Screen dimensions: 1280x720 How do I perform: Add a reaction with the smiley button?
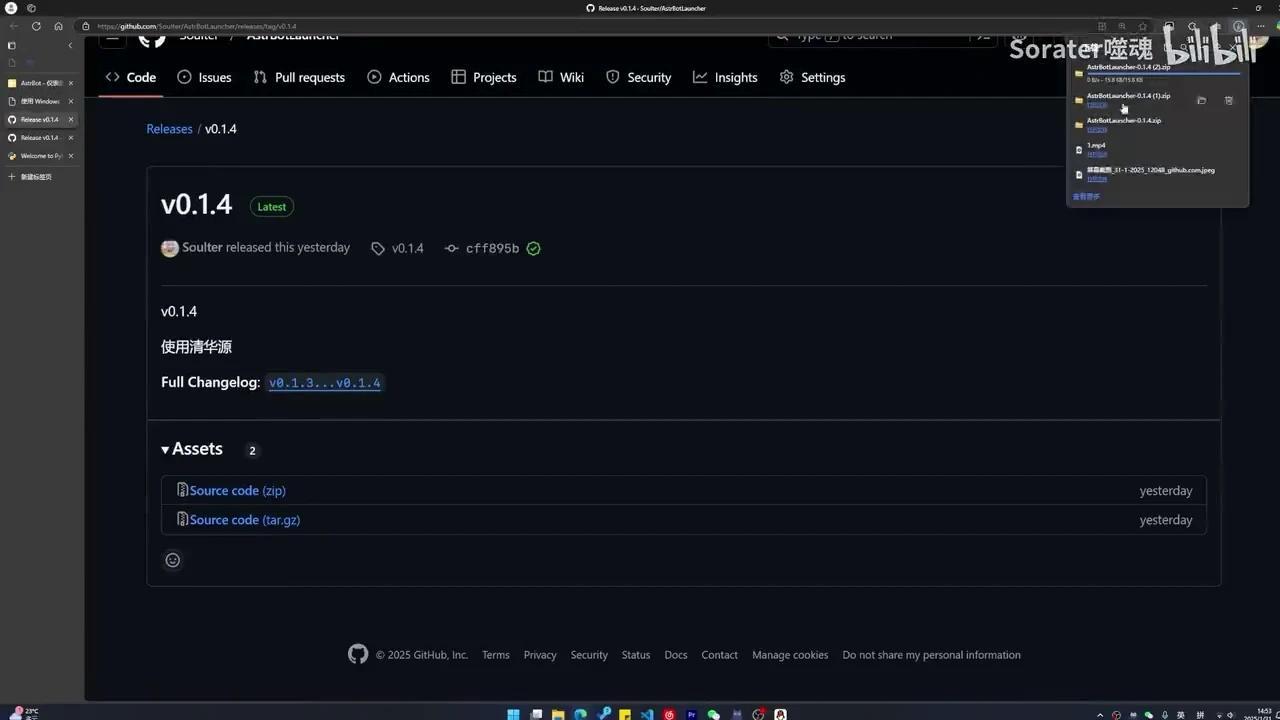pos(173,560)
